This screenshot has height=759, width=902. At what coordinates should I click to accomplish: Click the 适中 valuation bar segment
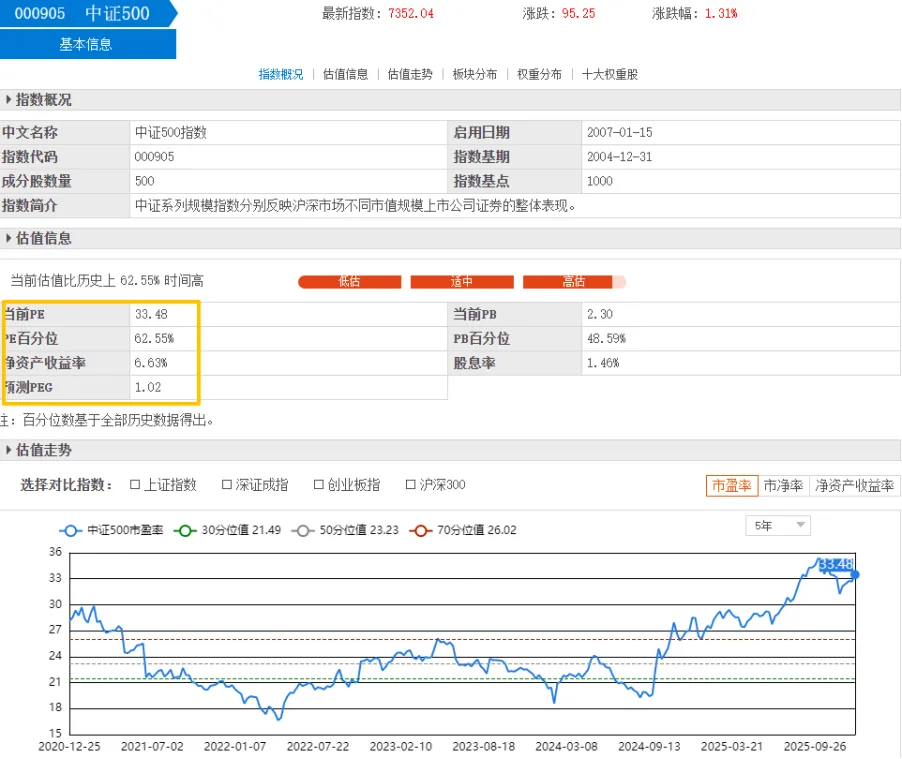click(x=461, y=282)
